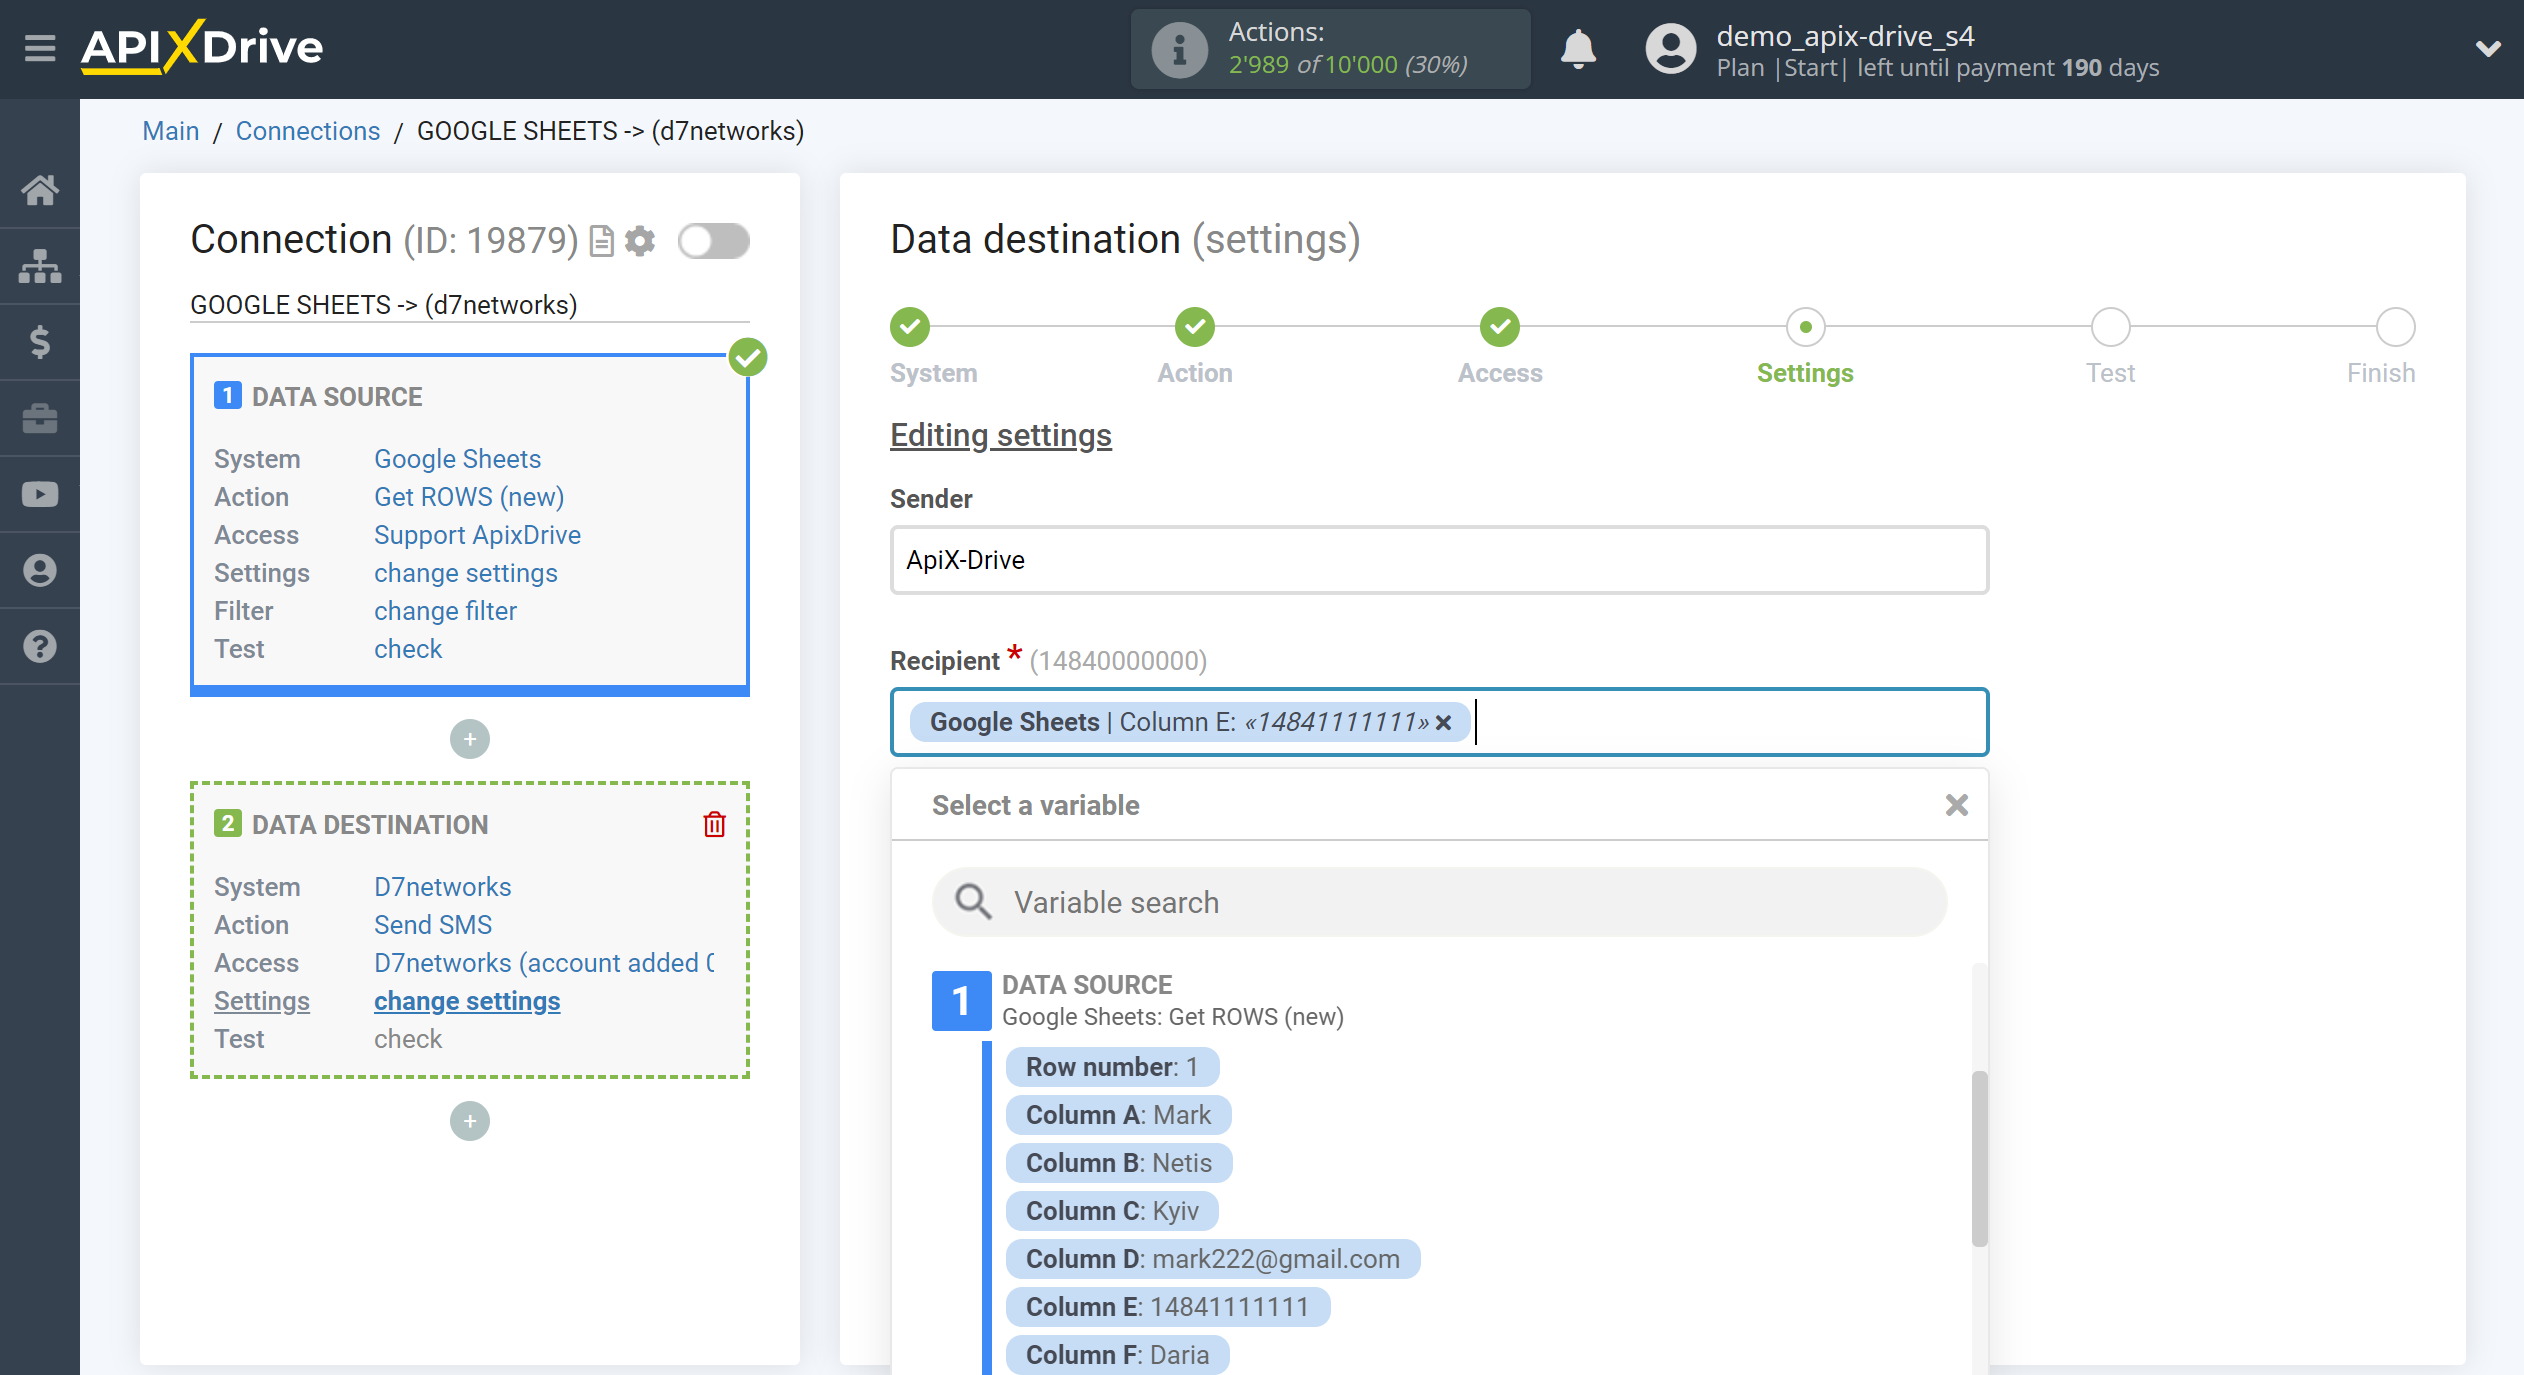Select the Row number variable

pos(1112,1067)
